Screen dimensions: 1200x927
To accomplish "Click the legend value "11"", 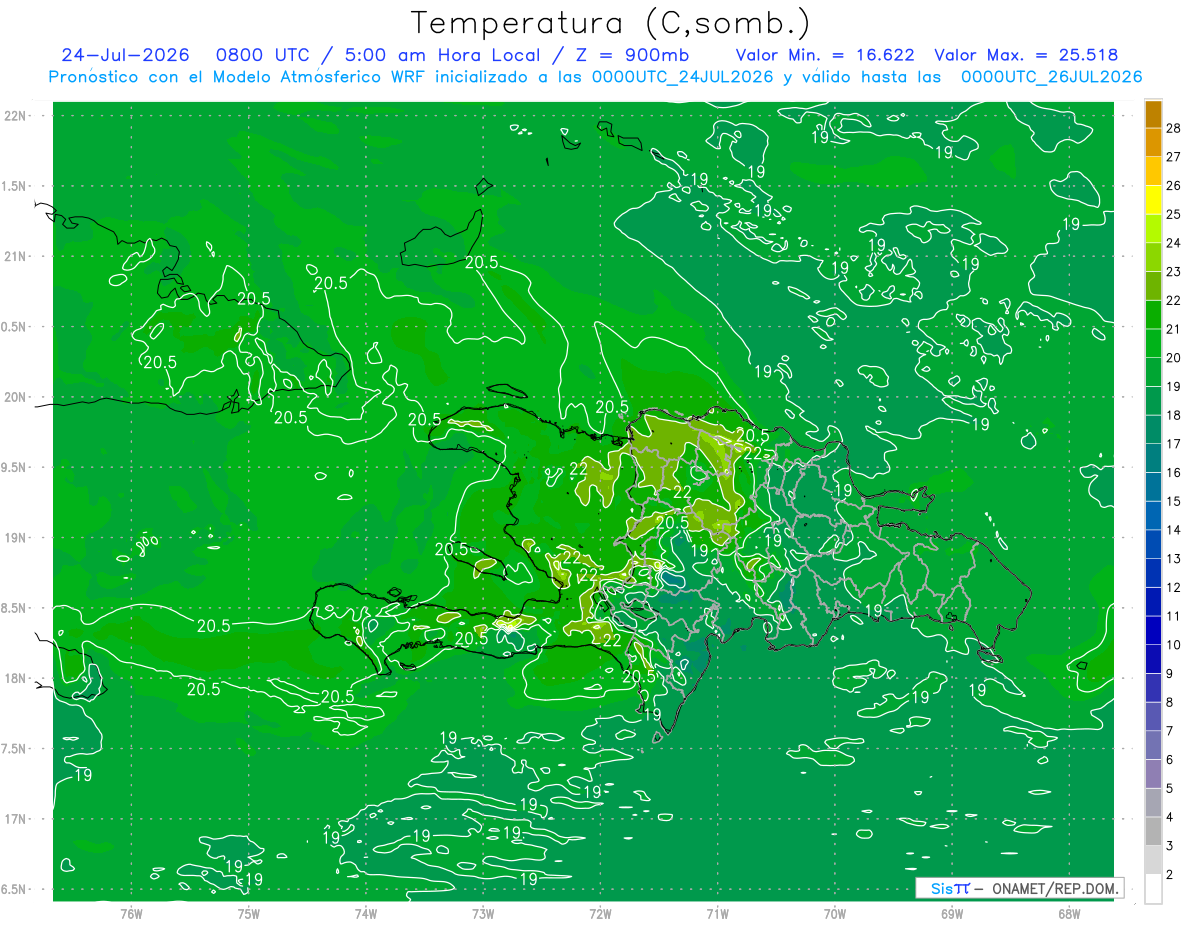I will click(1173, 616).
